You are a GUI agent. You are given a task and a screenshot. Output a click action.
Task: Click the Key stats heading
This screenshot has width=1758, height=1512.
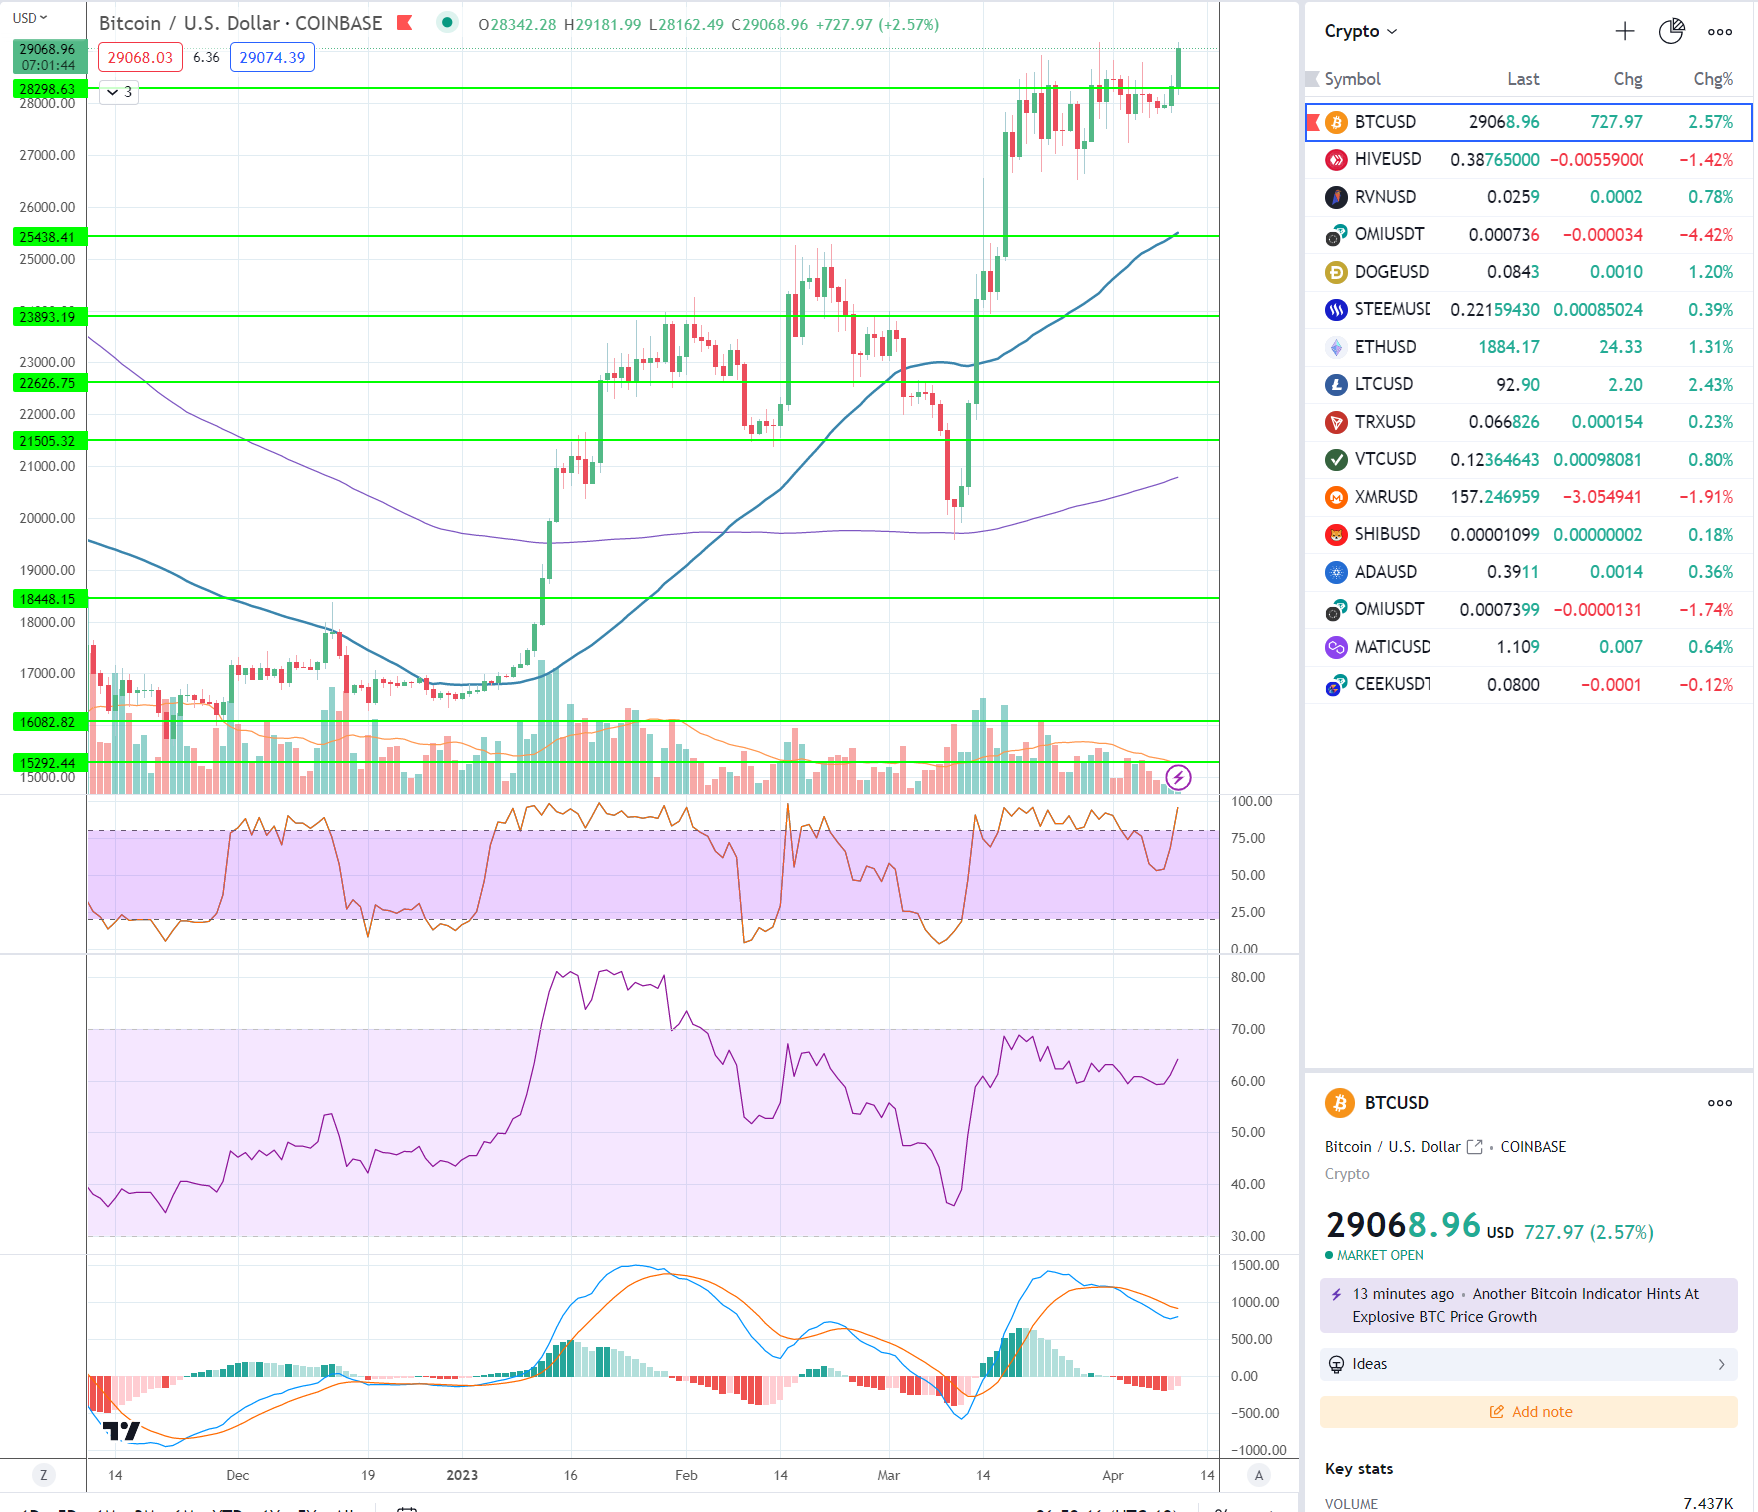(1359, 1469)
